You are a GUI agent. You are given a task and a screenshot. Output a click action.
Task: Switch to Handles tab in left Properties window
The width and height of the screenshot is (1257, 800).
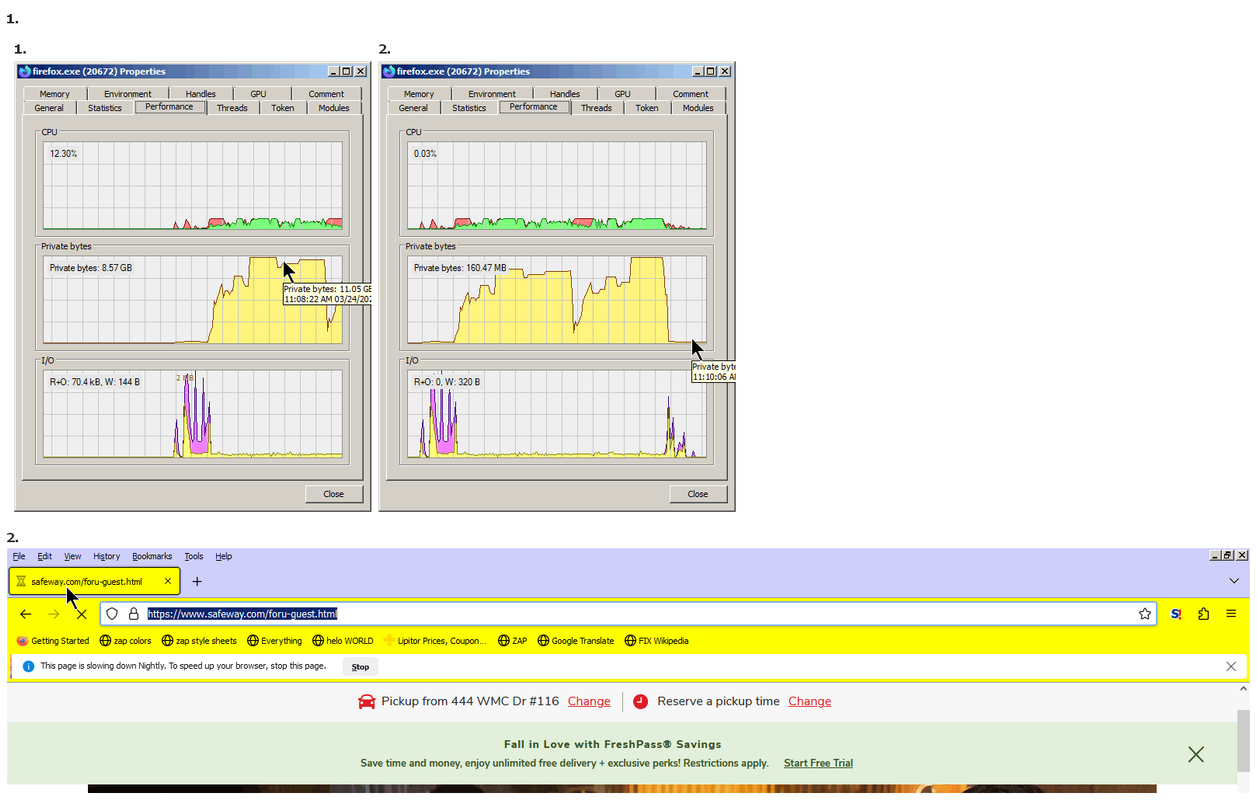(200, 94)
